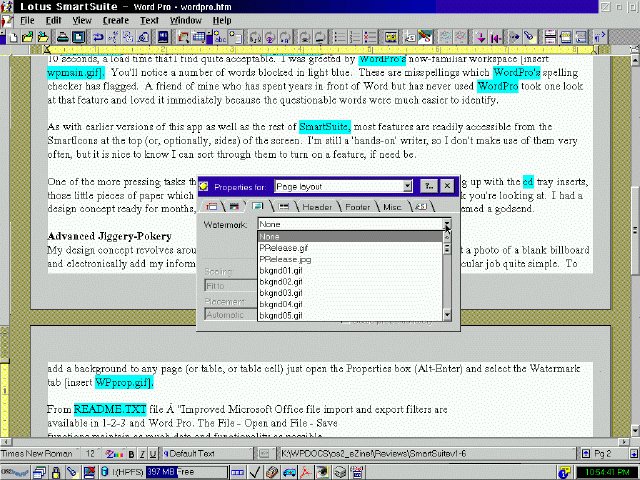
Task: Toggle Bold in the status bar
Action: click(131, 454)
